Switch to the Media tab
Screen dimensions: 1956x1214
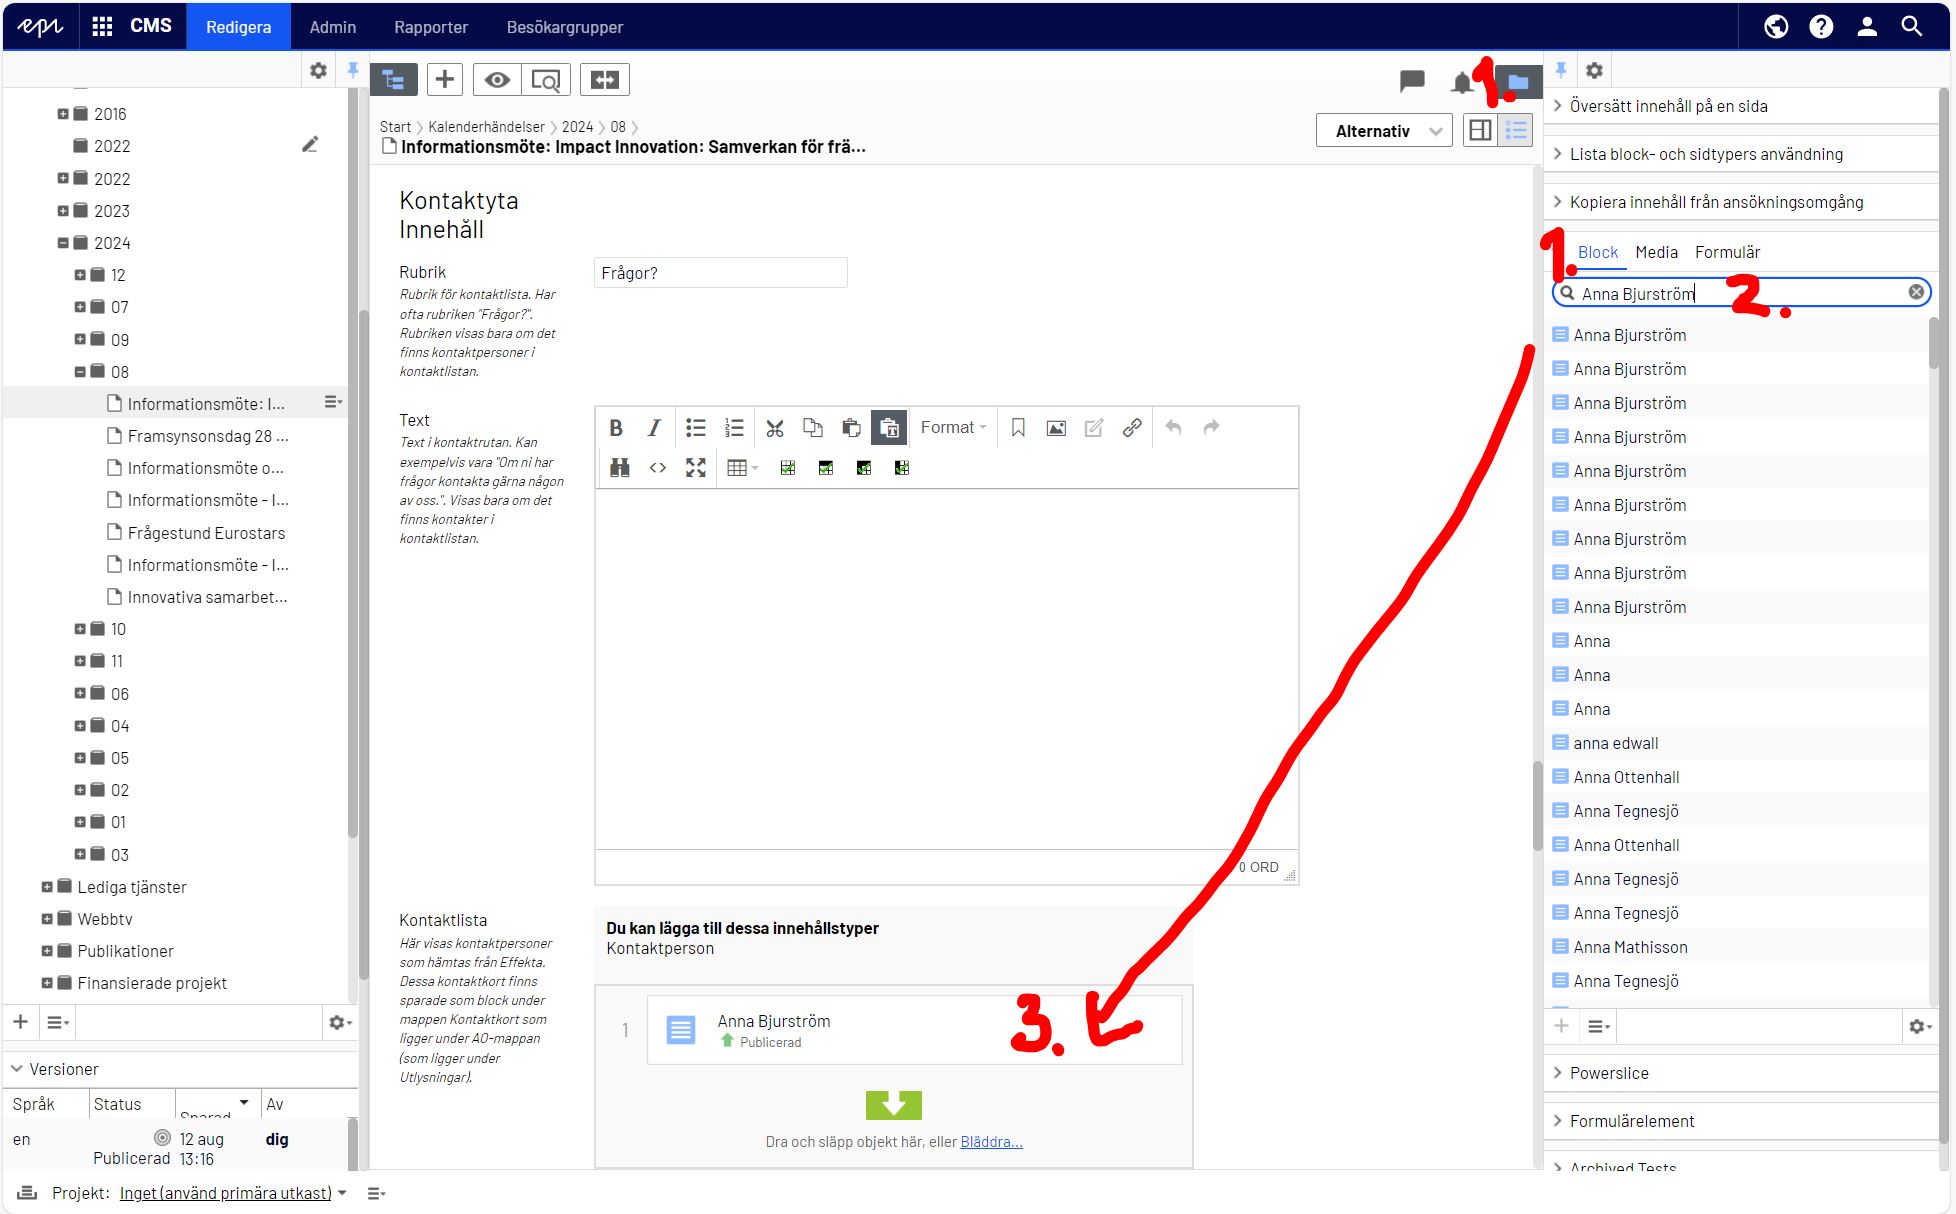[1656, 252]
